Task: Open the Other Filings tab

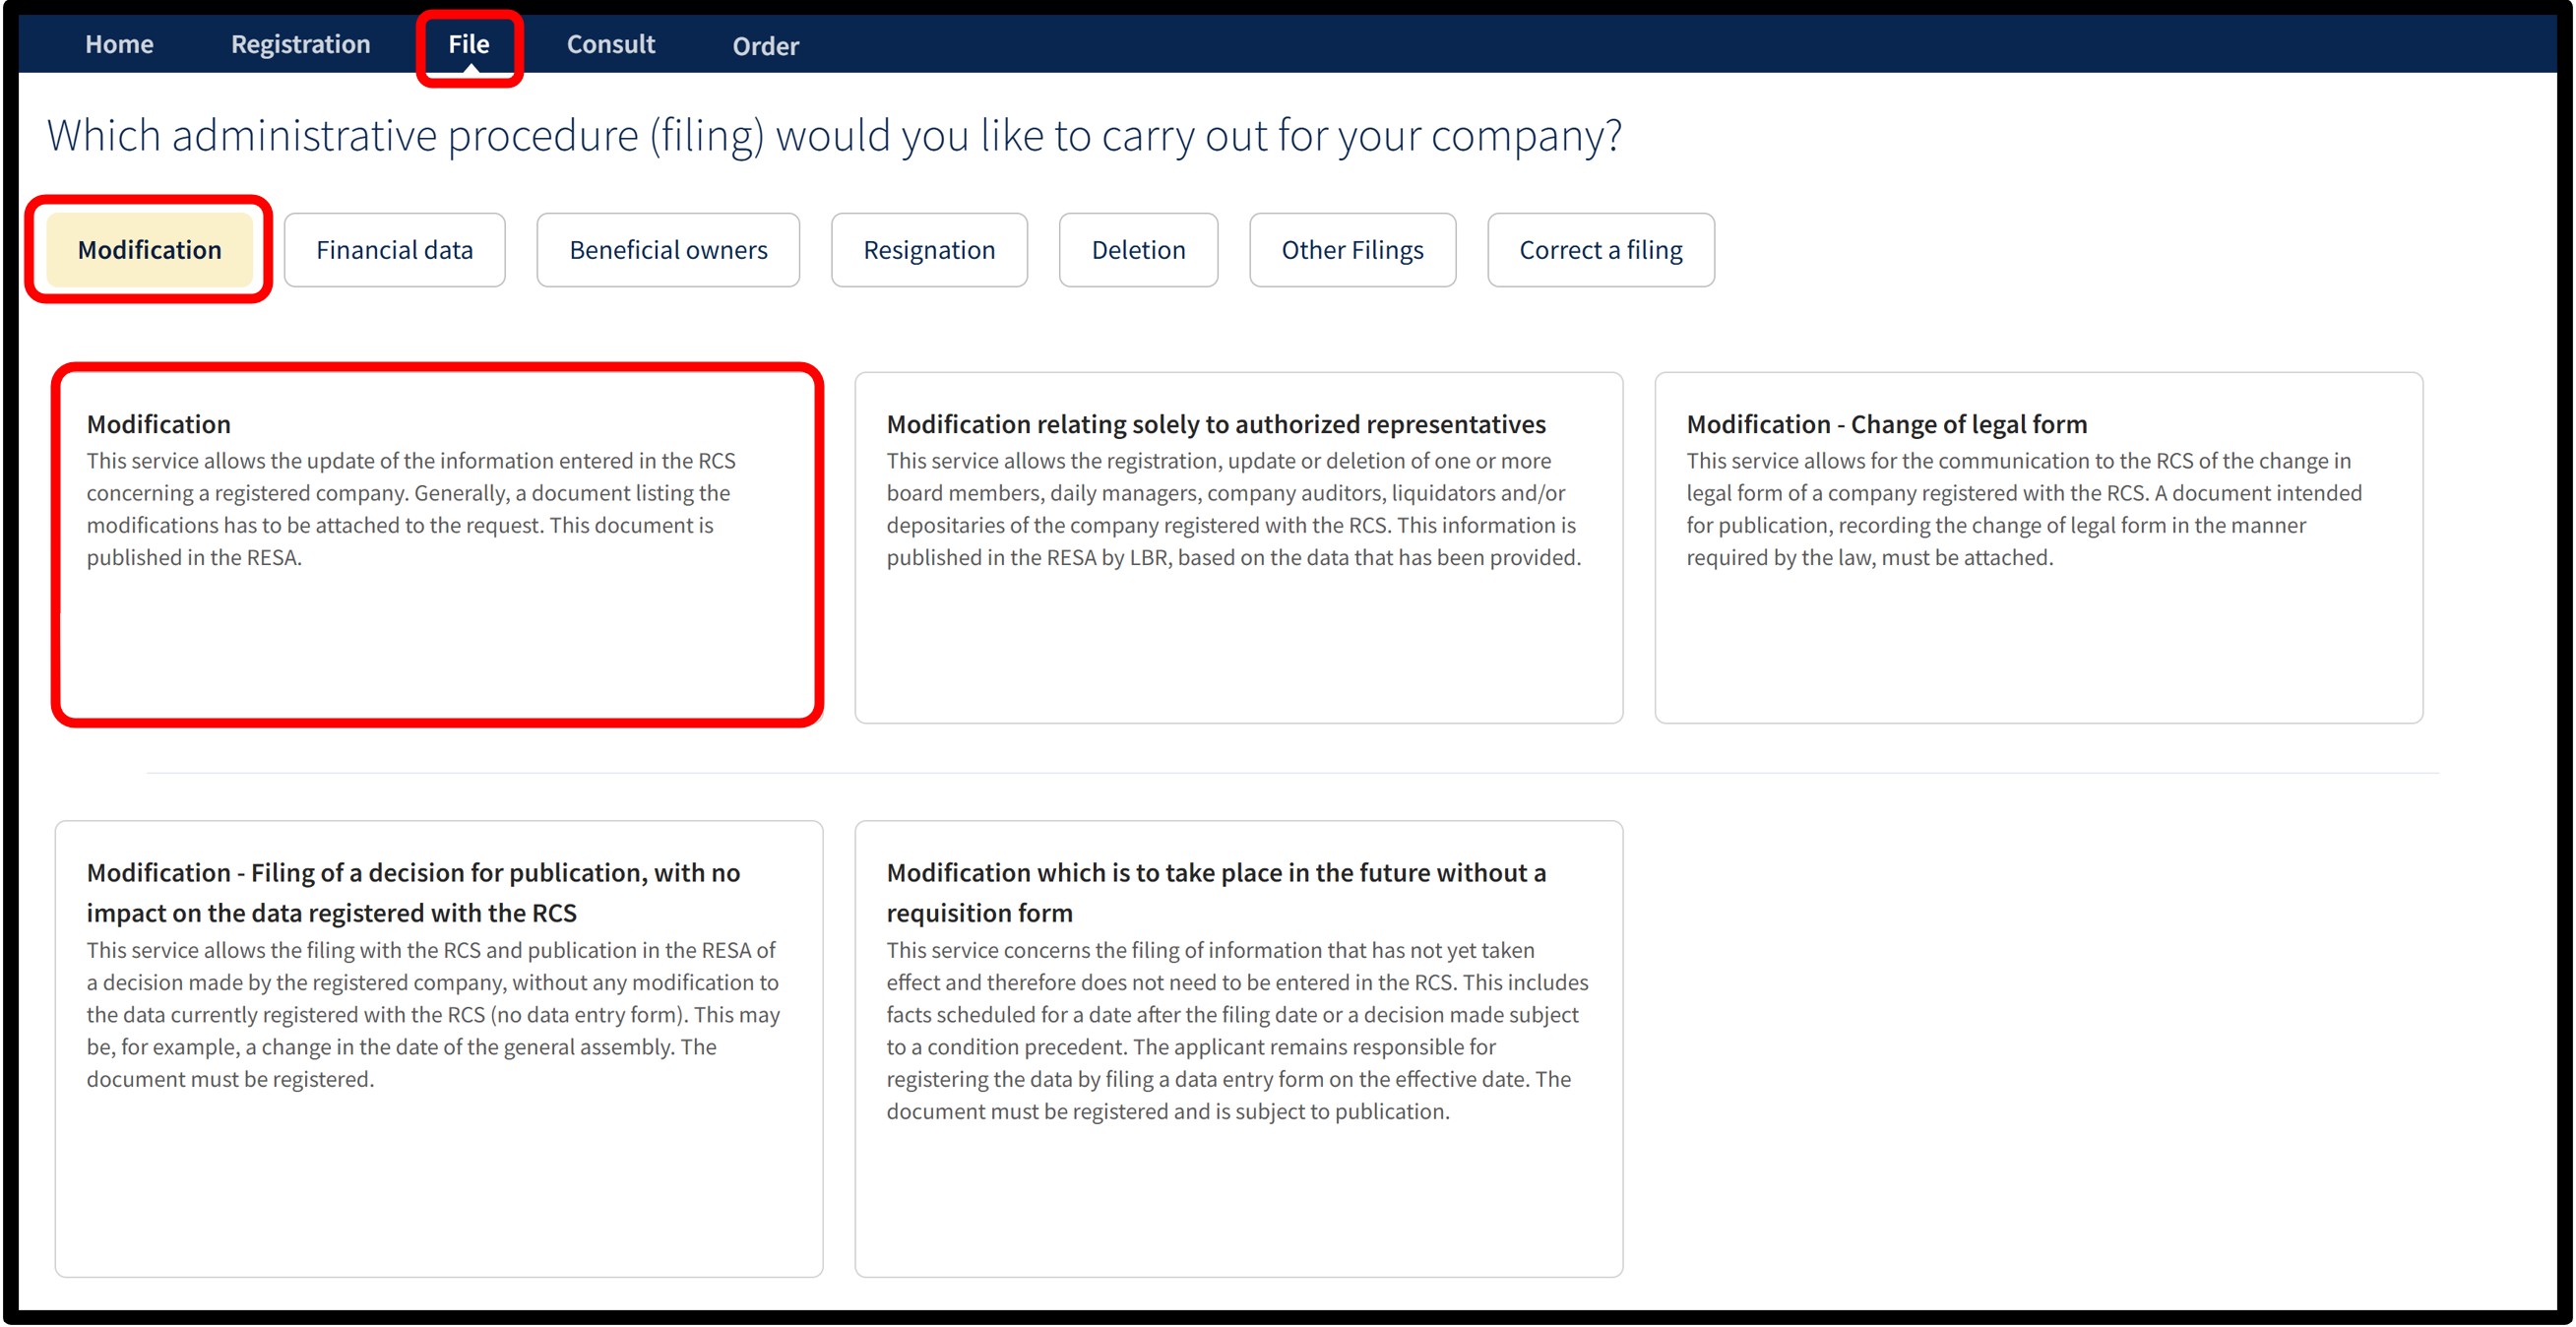Action: (x=1352, y=250)
